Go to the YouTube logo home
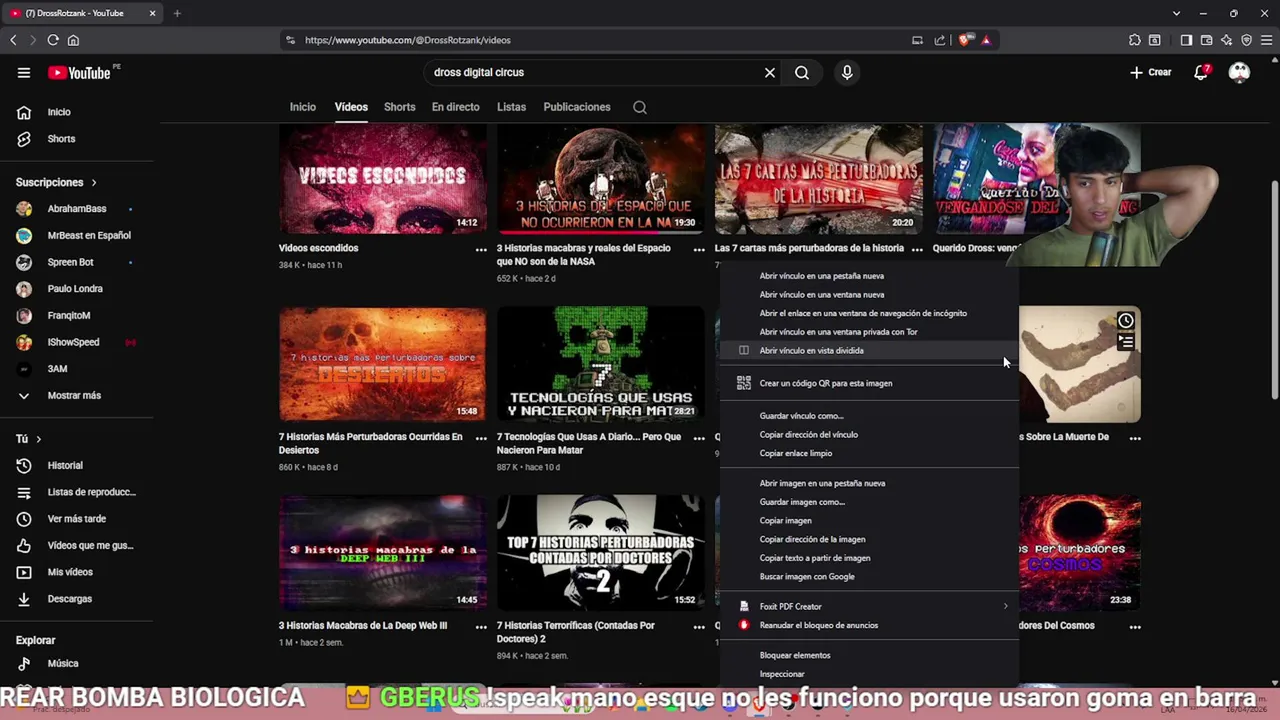 79,72
